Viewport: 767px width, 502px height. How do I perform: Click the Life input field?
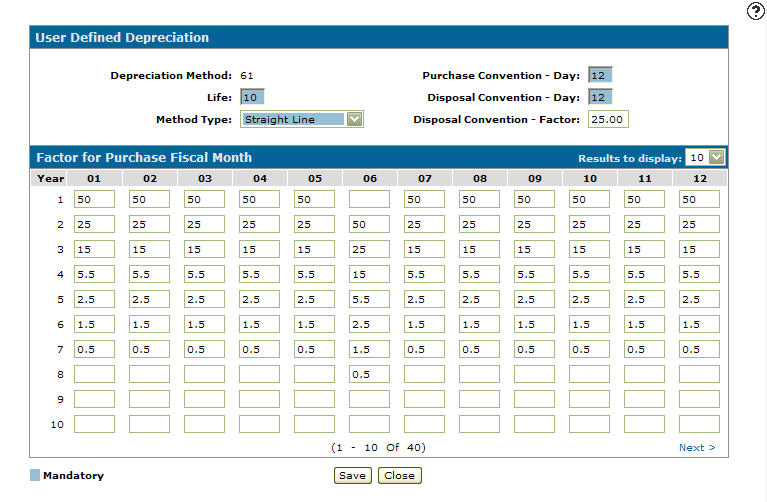point(252,97)
